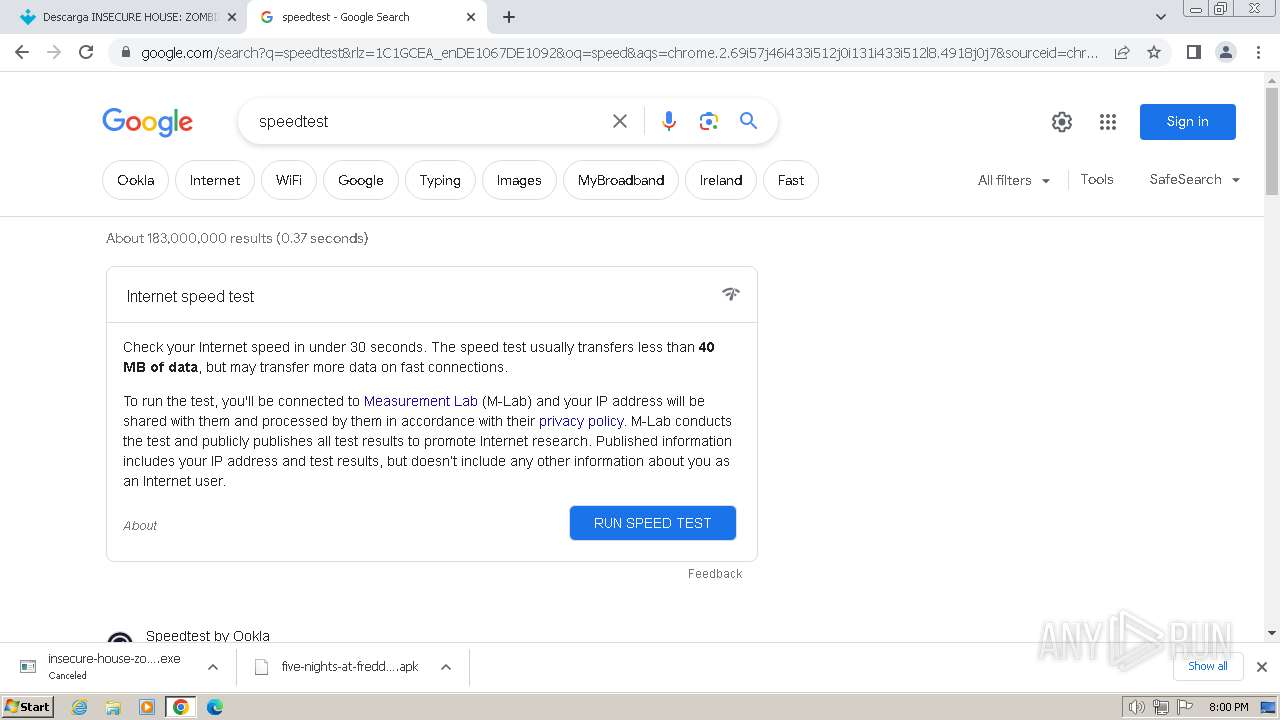
Task: Expand the All filters dropdown
Action: tap(1014, 180)
